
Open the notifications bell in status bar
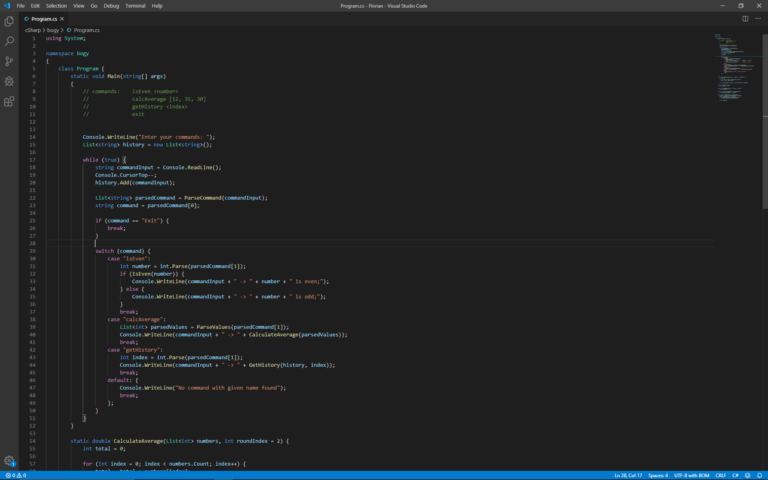[x=759, y=475]
